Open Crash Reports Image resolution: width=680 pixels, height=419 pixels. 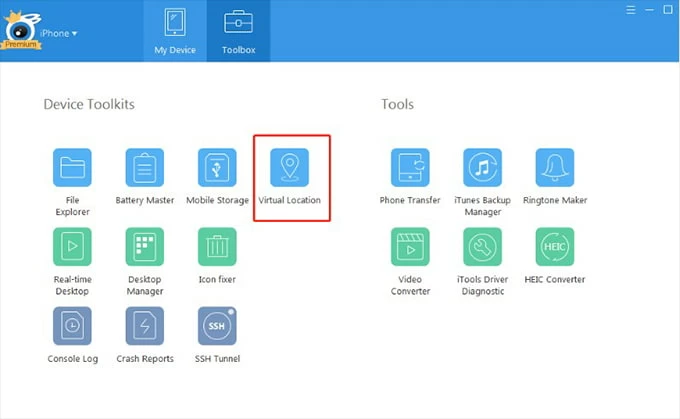145,326
